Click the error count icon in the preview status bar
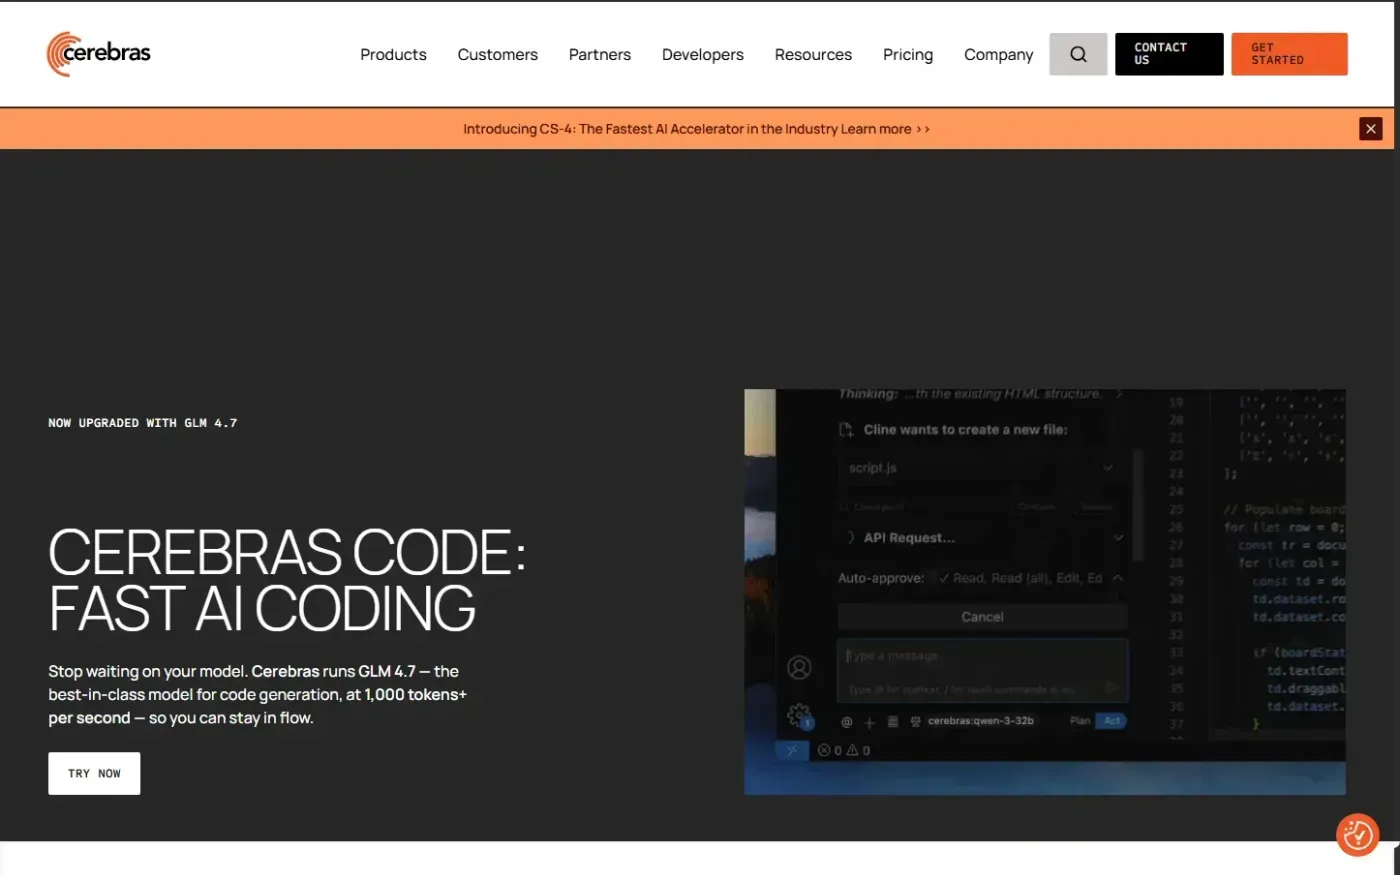 coord(824,750)
